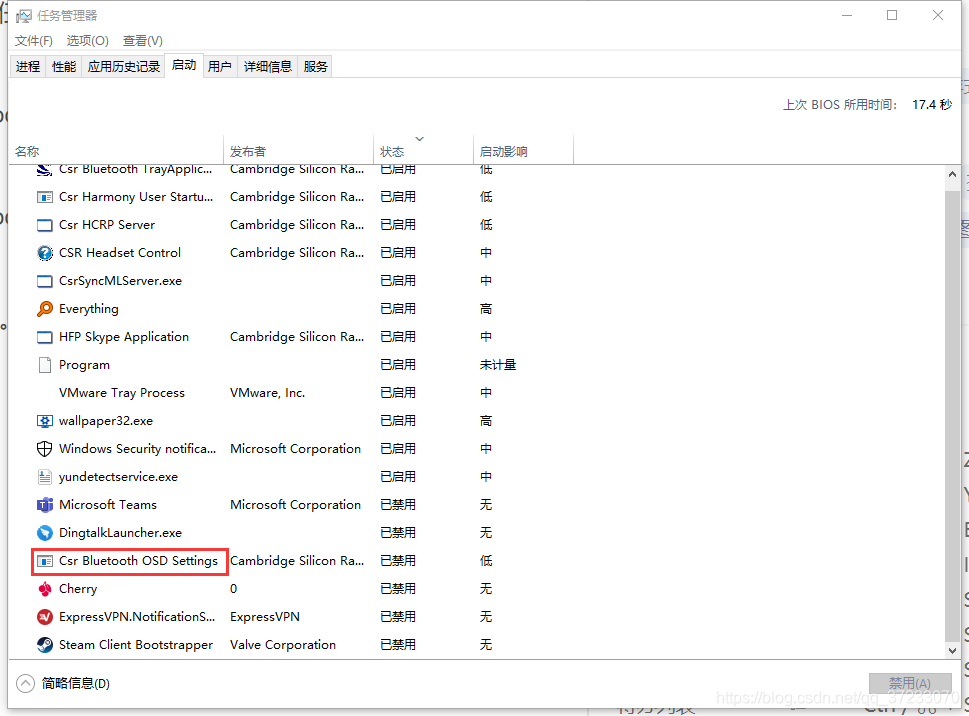Click 已禁用 status of Cherry
This screenshot has height=716, width=969.
[x=397, y=589]
